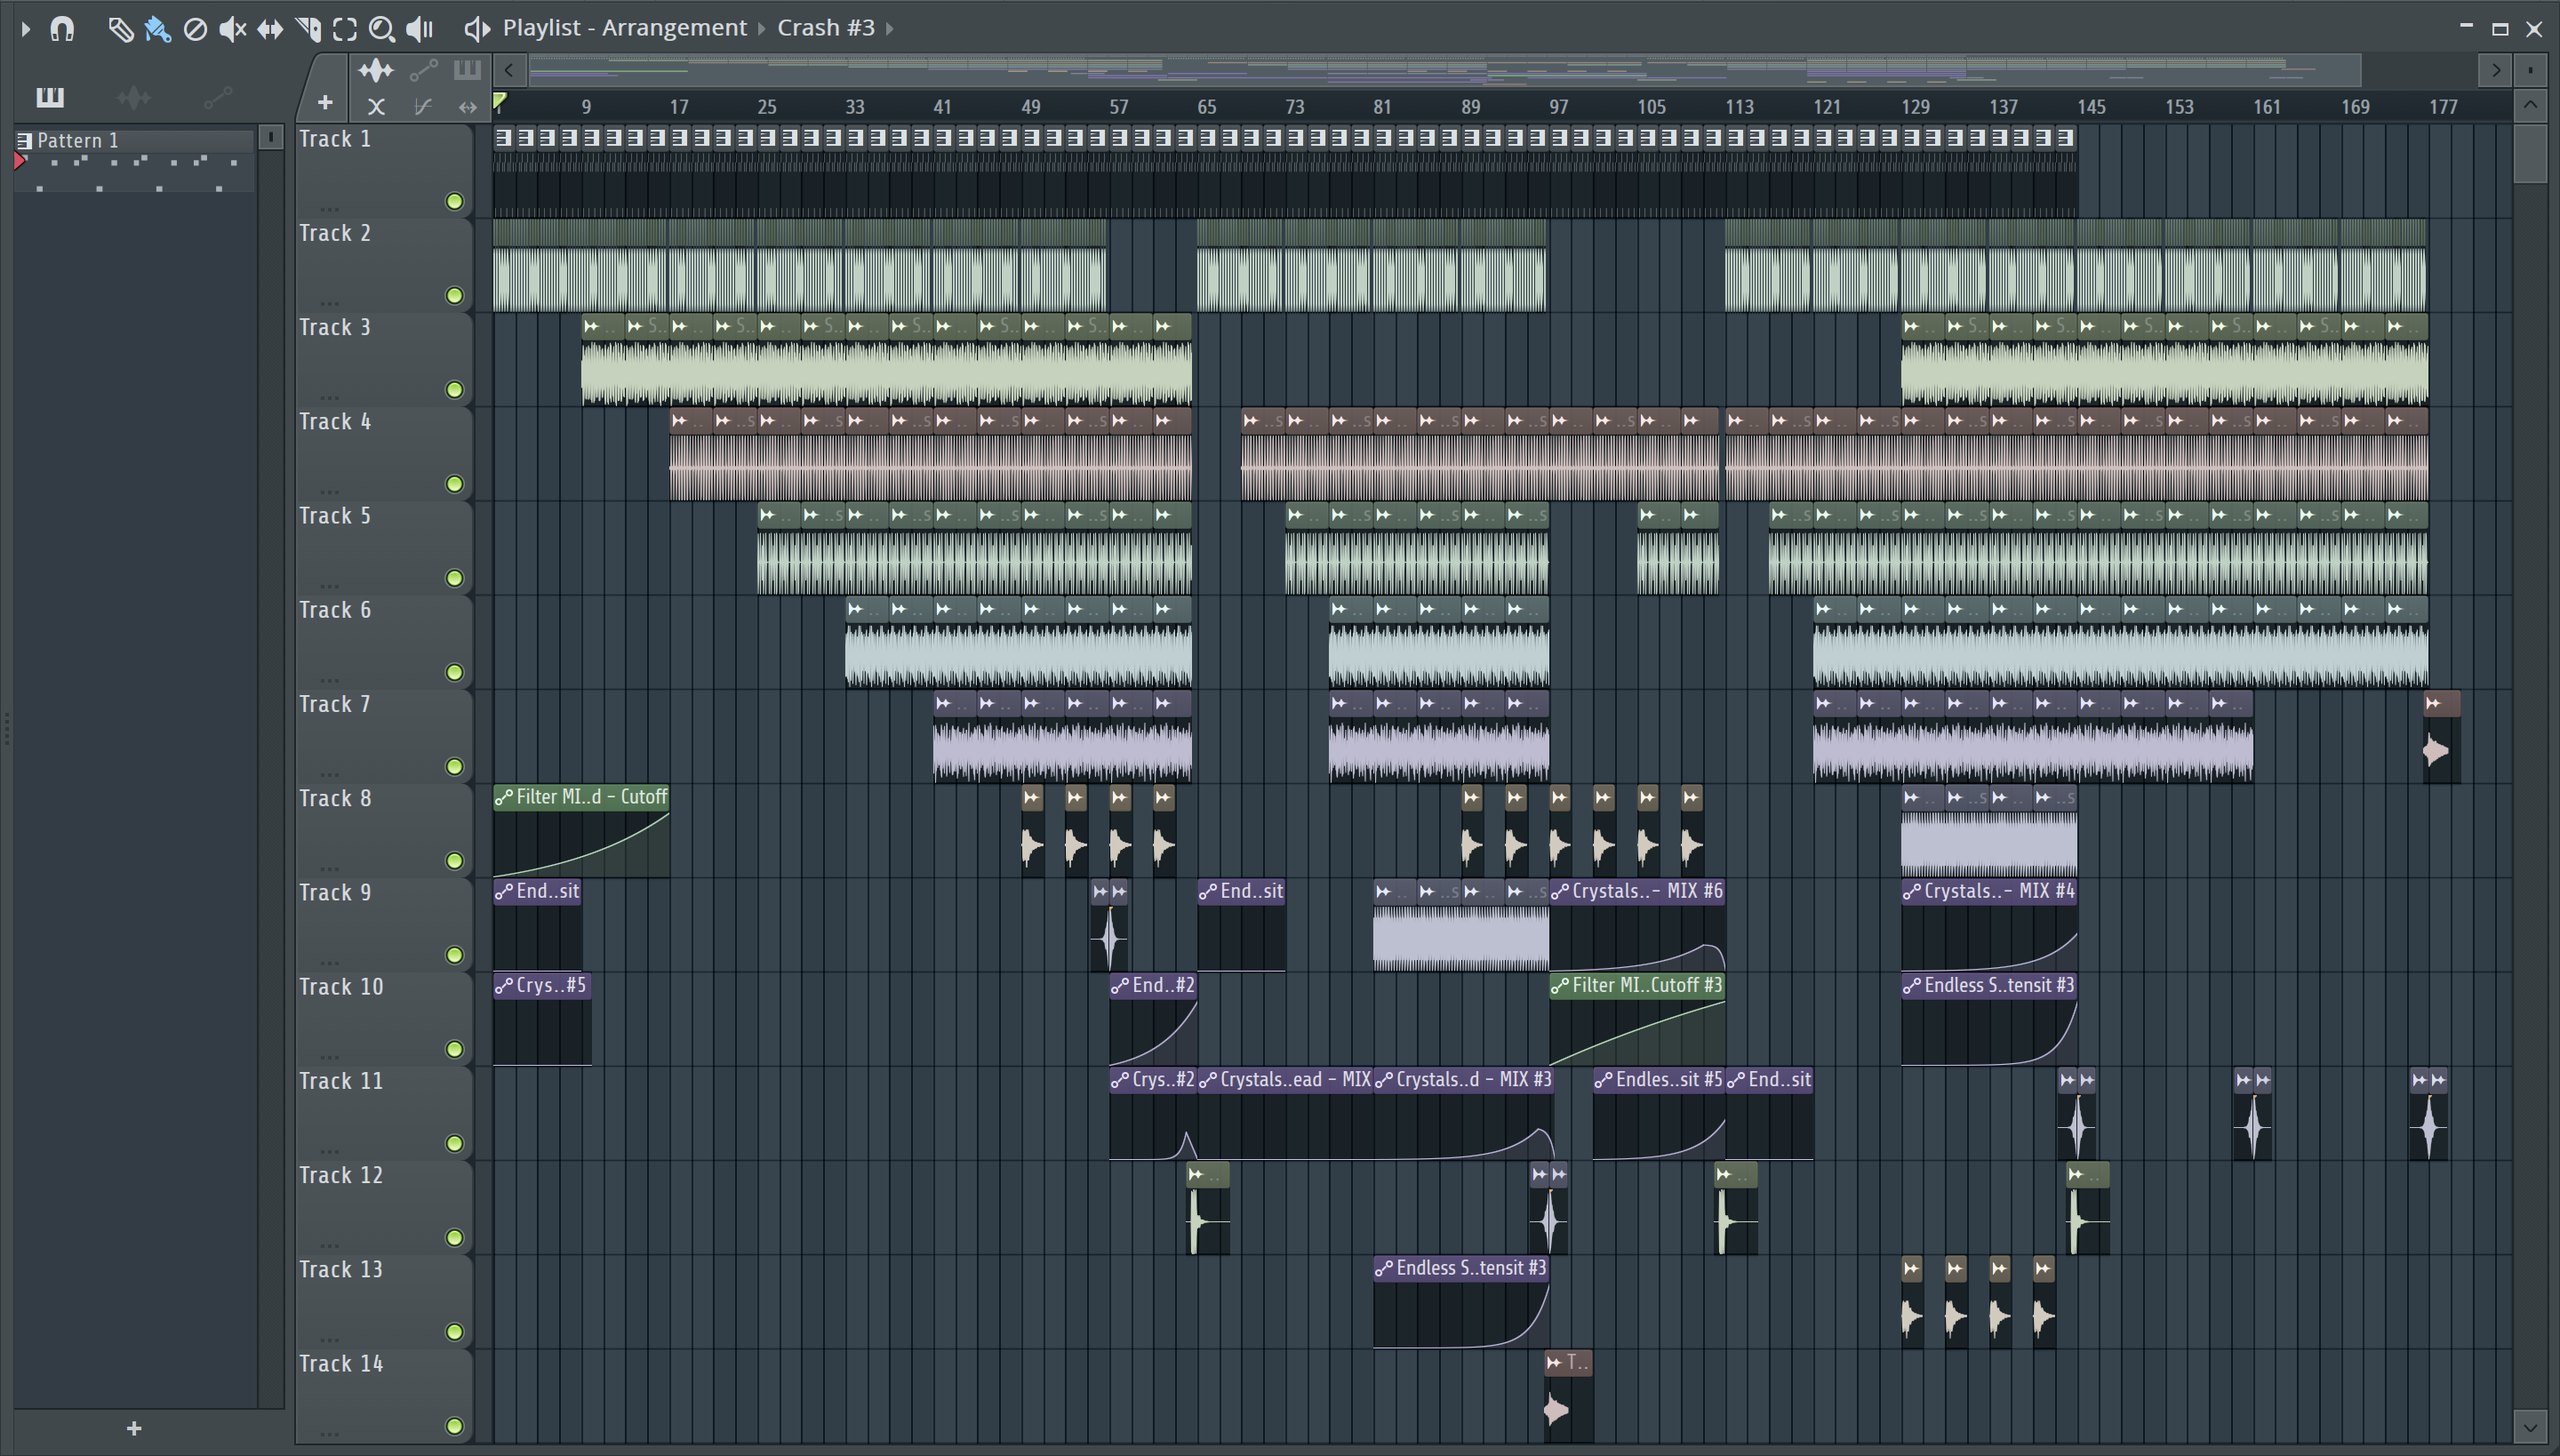Add a new pattern with bottom plus
This screenshot has height=1456, width=2560.
pyautogui.click(x=134, y=1428)
